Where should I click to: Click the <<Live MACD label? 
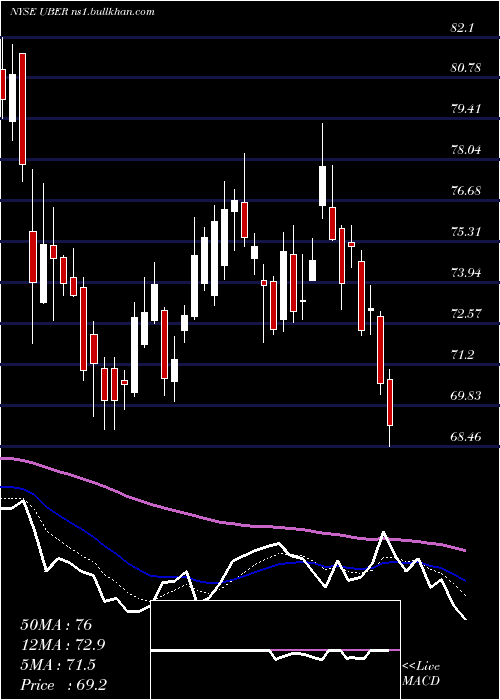coord(421,674)
